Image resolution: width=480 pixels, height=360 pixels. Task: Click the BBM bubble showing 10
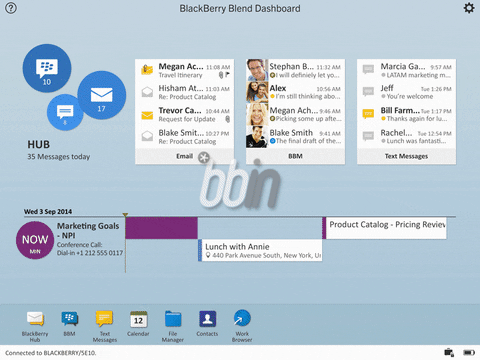[x=47, y=68]
